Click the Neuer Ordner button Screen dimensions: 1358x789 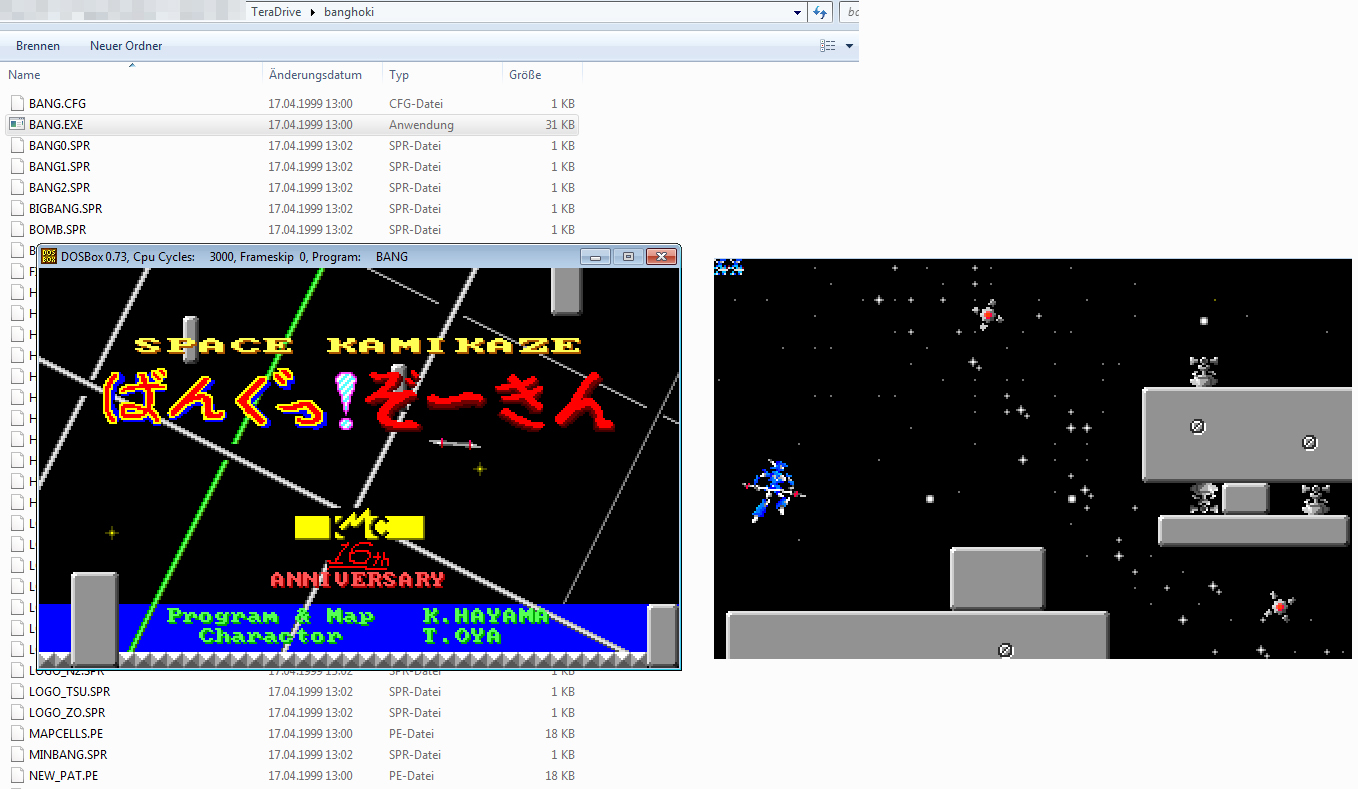[126, 46]
